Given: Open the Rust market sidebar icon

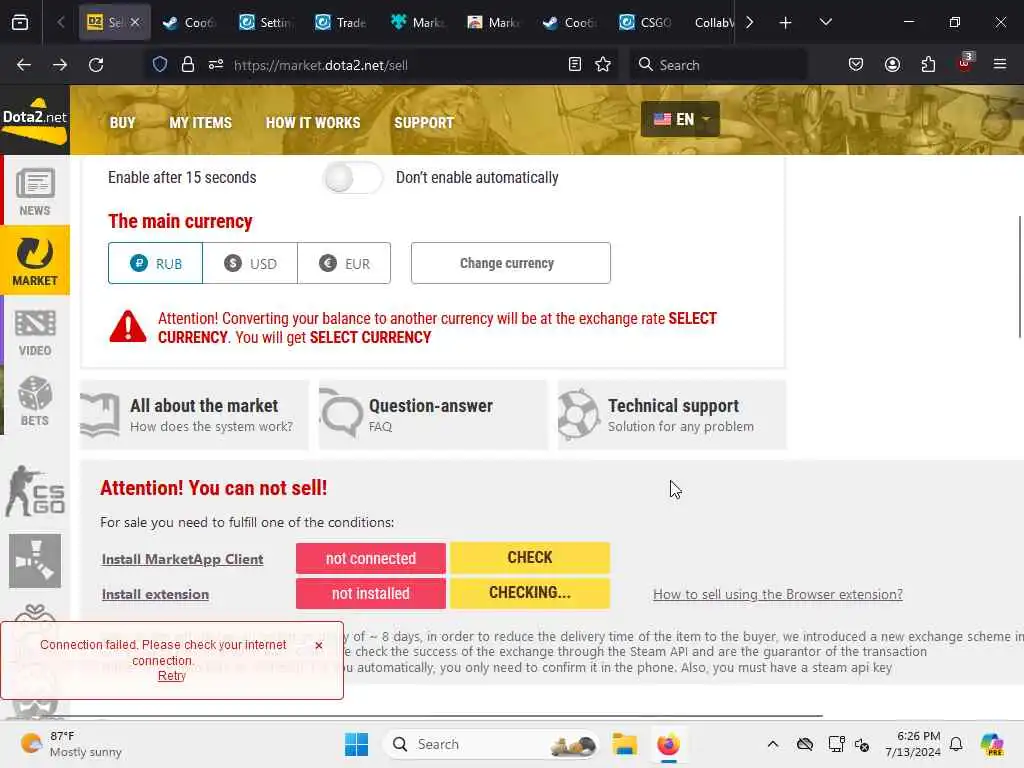Looking at the screenshot, I should tap(35, 561).
